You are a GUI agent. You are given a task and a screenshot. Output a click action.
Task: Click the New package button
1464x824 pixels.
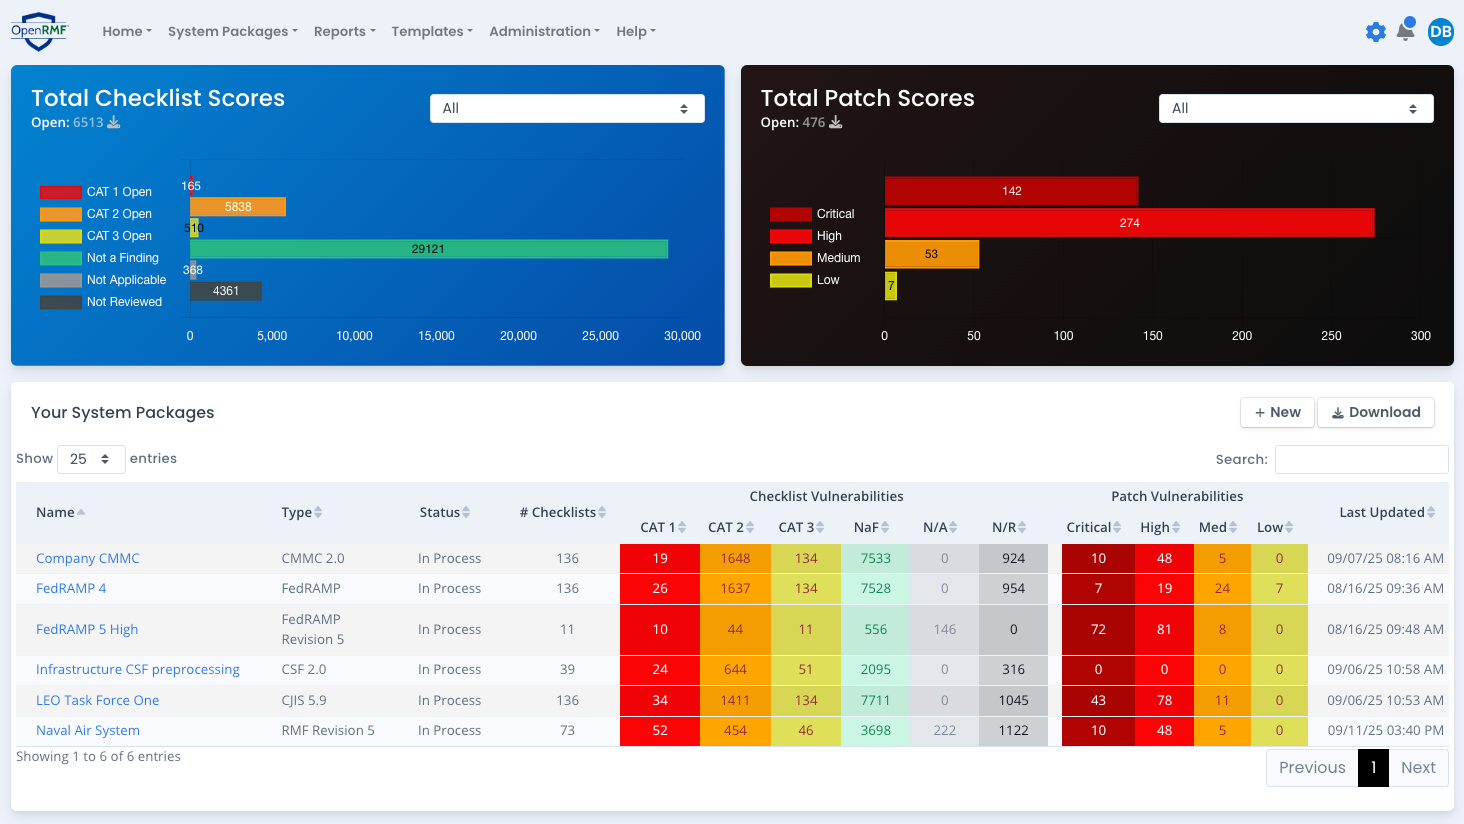(1277, 412)
